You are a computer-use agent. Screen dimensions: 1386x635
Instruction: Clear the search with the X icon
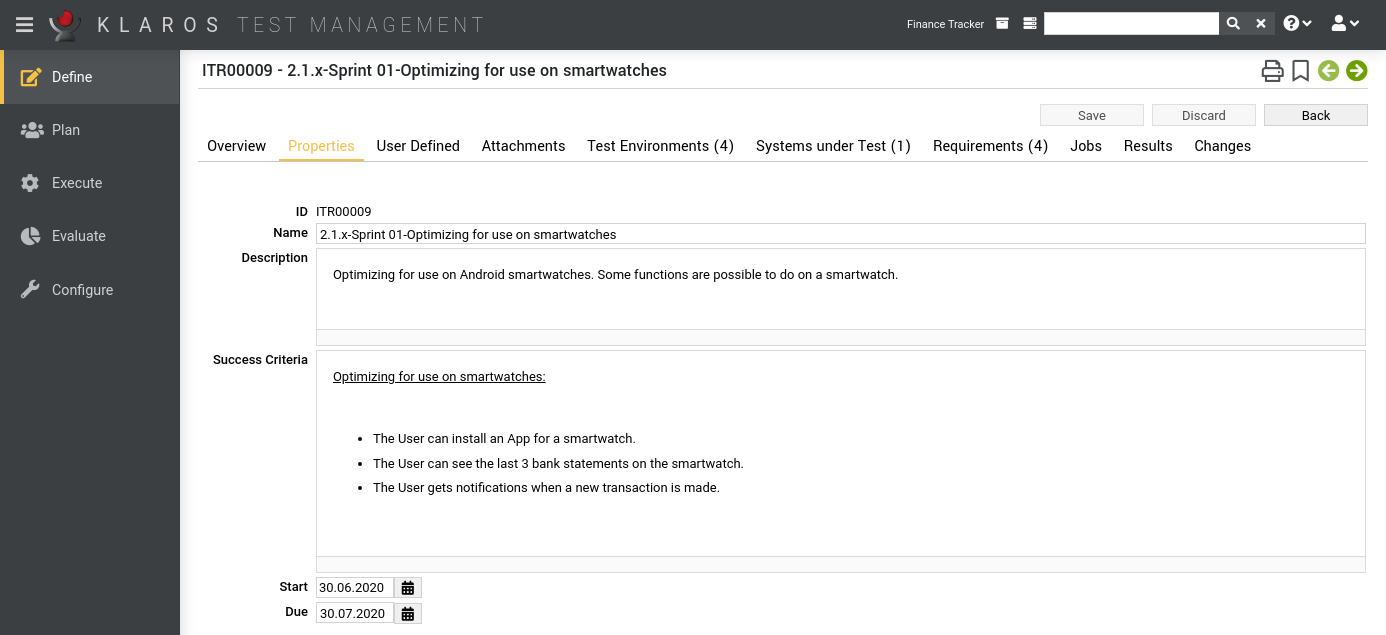[1261, 24]
